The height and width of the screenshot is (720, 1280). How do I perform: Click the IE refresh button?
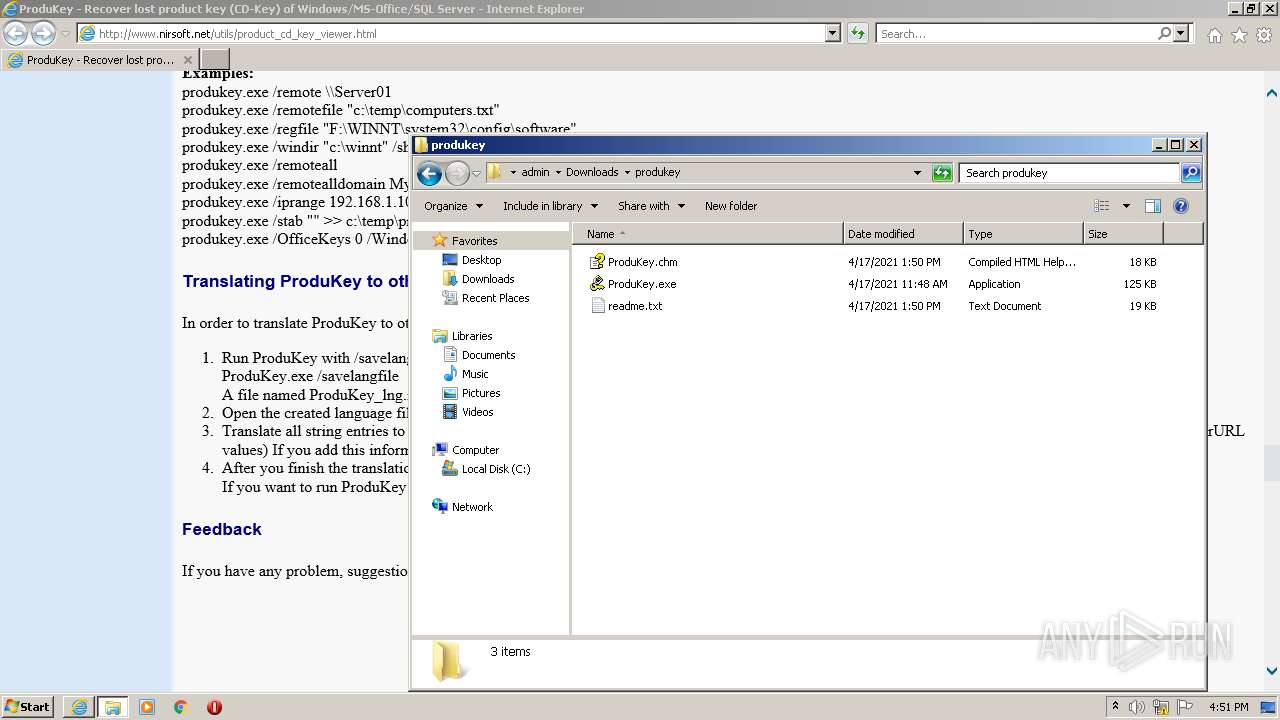pyautogui.click(x=858, y=34)
